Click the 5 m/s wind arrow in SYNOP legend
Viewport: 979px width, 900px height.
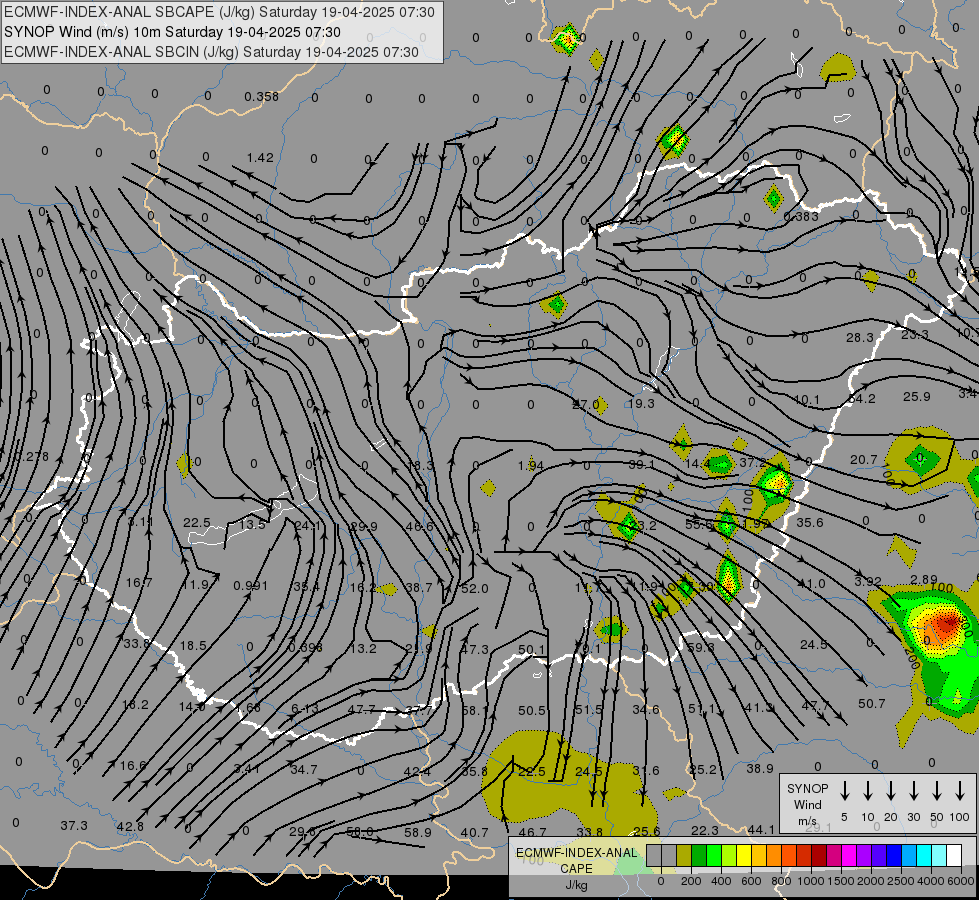(x=844, y=791)
